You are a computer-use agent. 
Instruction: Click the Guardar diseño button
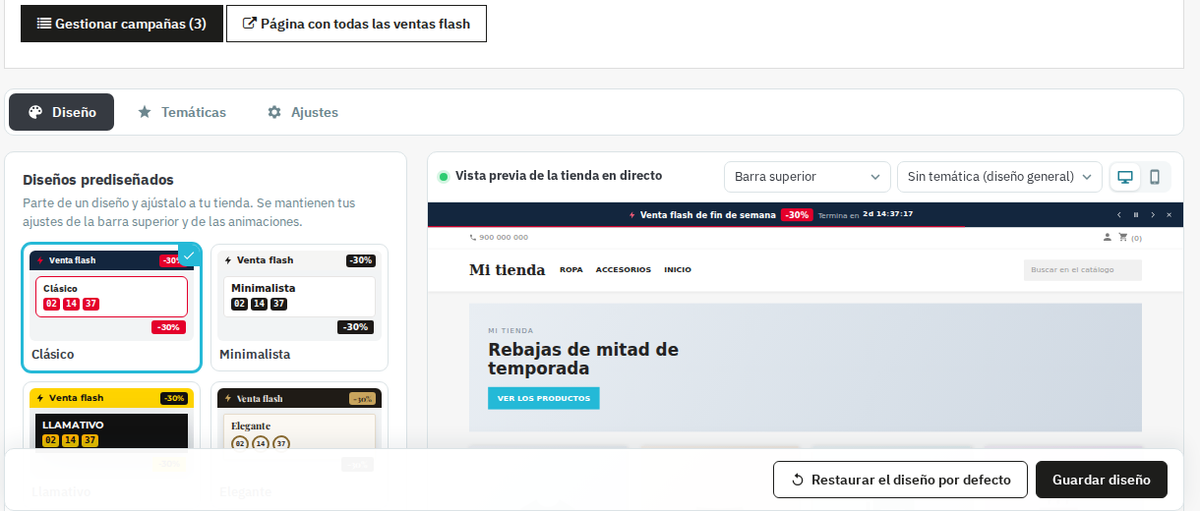1101,480
